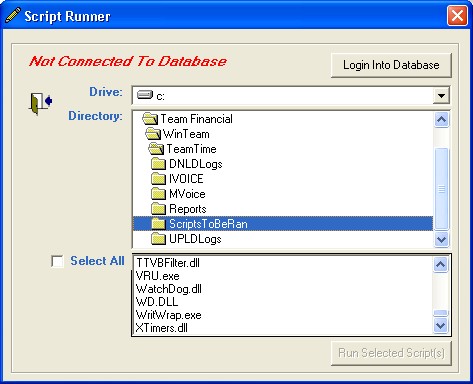Image resolution: width=473 pixels, height=384 pixels.
Task: Select ScriptsToBeRan folder
Action: tap(283, 224)
